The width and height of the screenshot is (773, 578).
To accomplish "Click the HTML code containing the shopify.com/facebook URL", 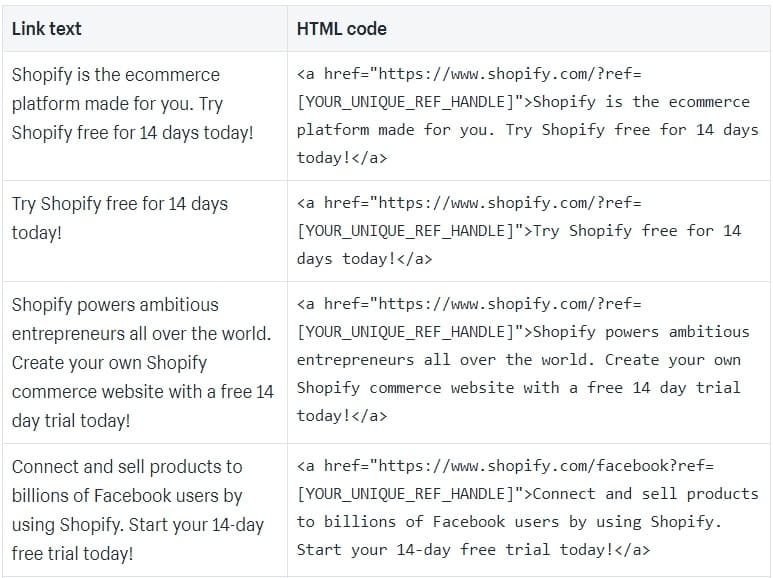I will point(527,508).
